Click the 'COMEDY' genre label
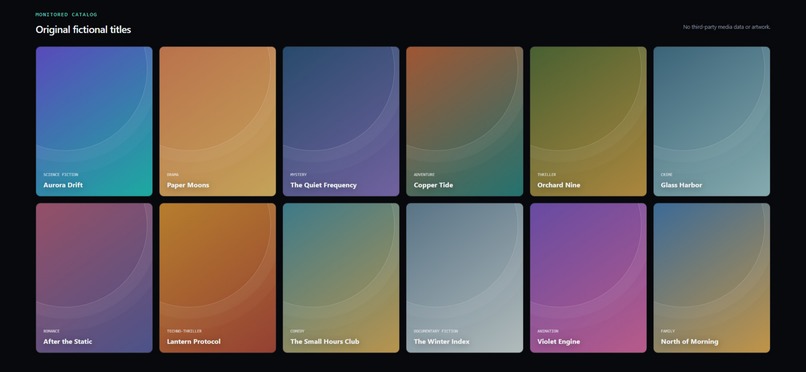Image resolution: width=806 pixels, height=372 pixels. [x=298, y=331]
